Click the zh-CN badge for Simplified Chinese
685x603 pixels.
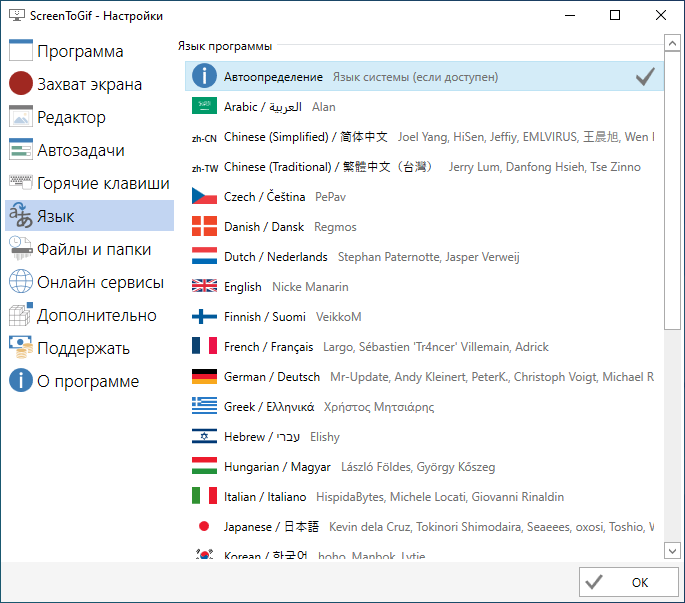(x=204, y=139)
